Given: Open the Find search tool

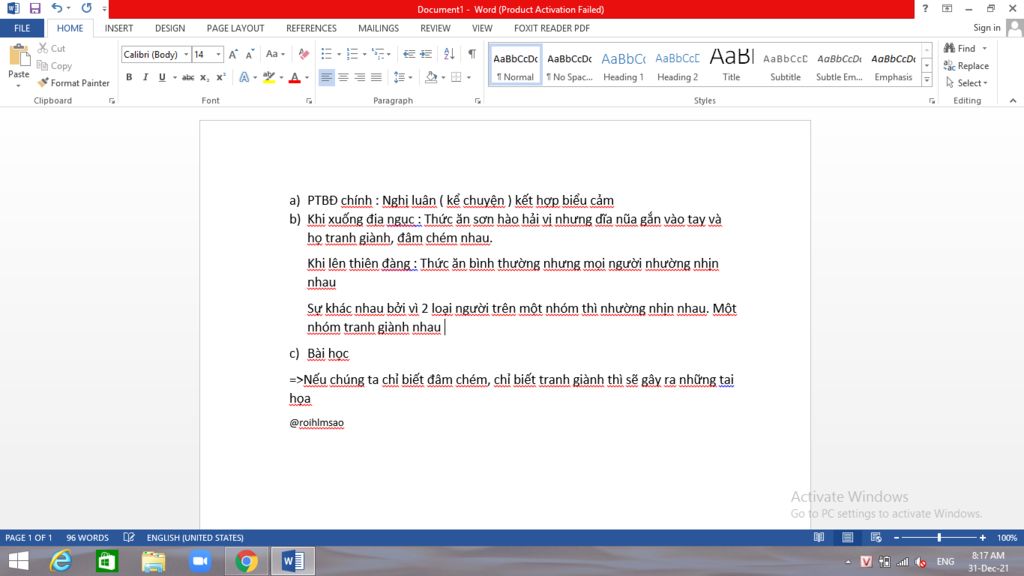Looking at the screenshot, I should 960,48.
